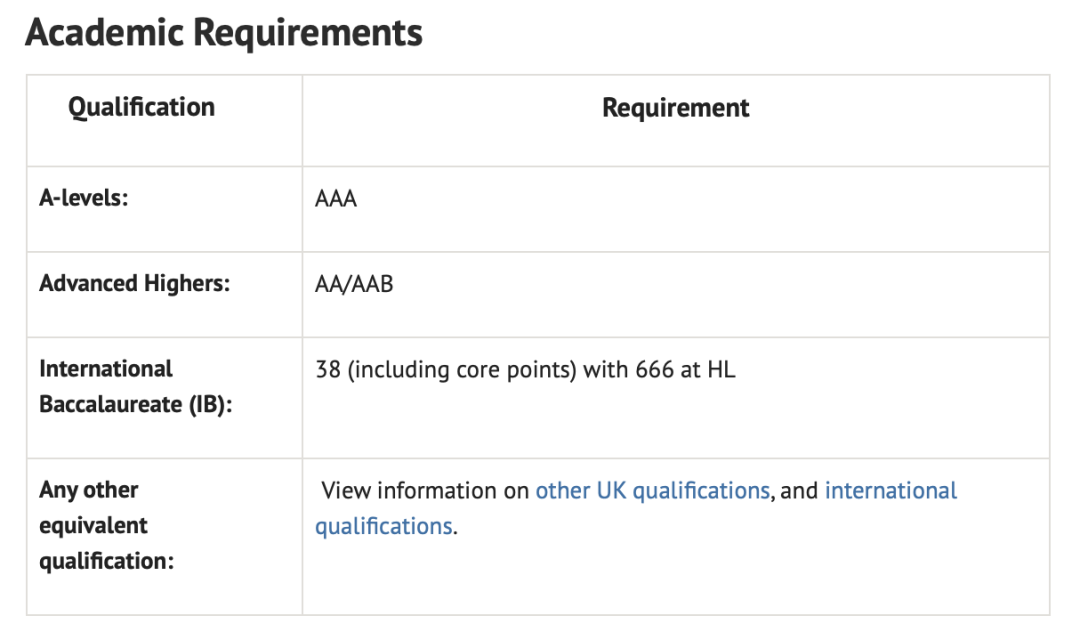Click the HL text in IB row
This screenshot has width=1080, height=632.
tap(720, 370)
